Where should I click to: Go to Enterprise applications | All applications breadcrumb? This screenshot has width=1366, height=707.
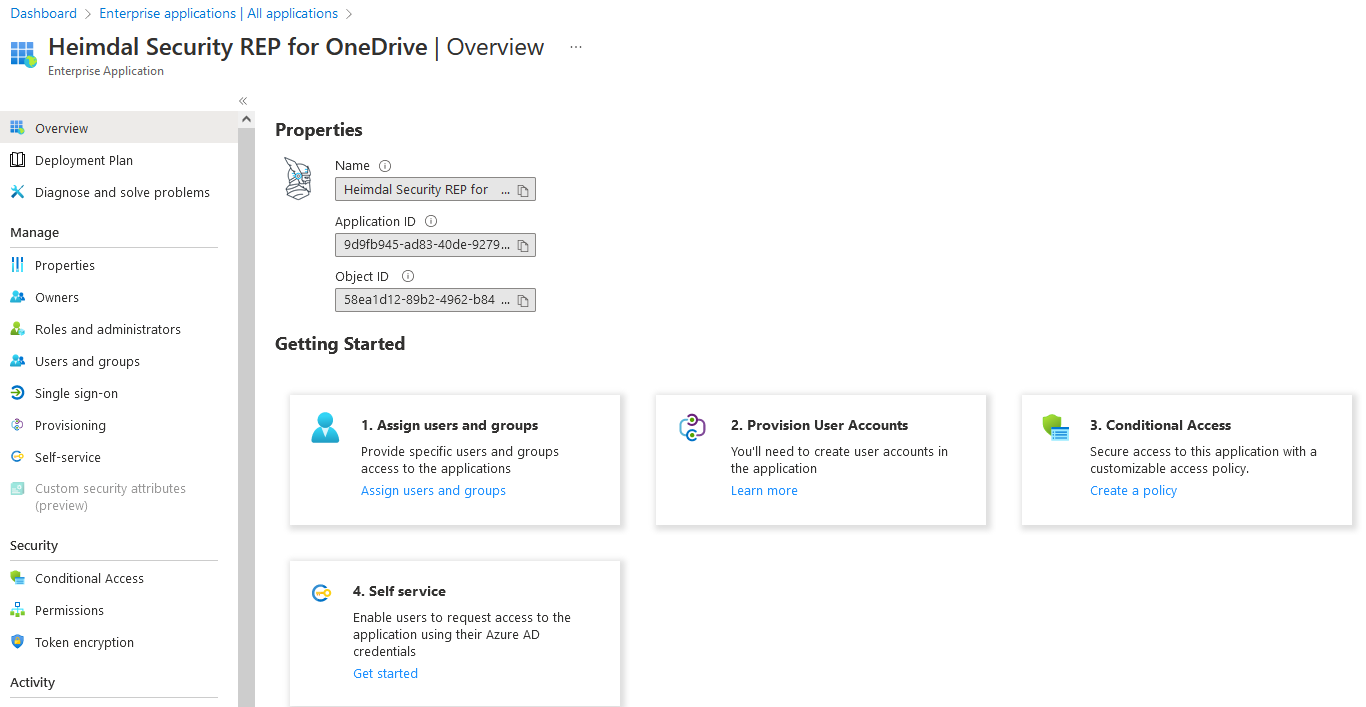tap(218, 13)
